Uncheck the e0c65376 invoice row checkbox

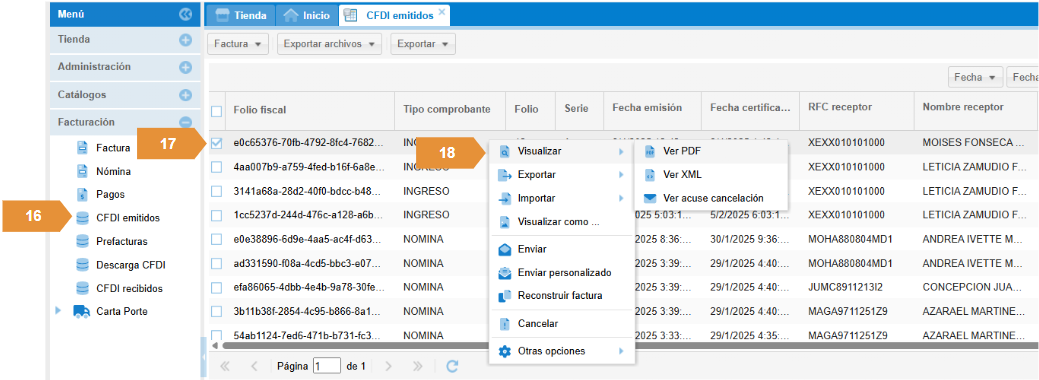[x=217, y=143]
